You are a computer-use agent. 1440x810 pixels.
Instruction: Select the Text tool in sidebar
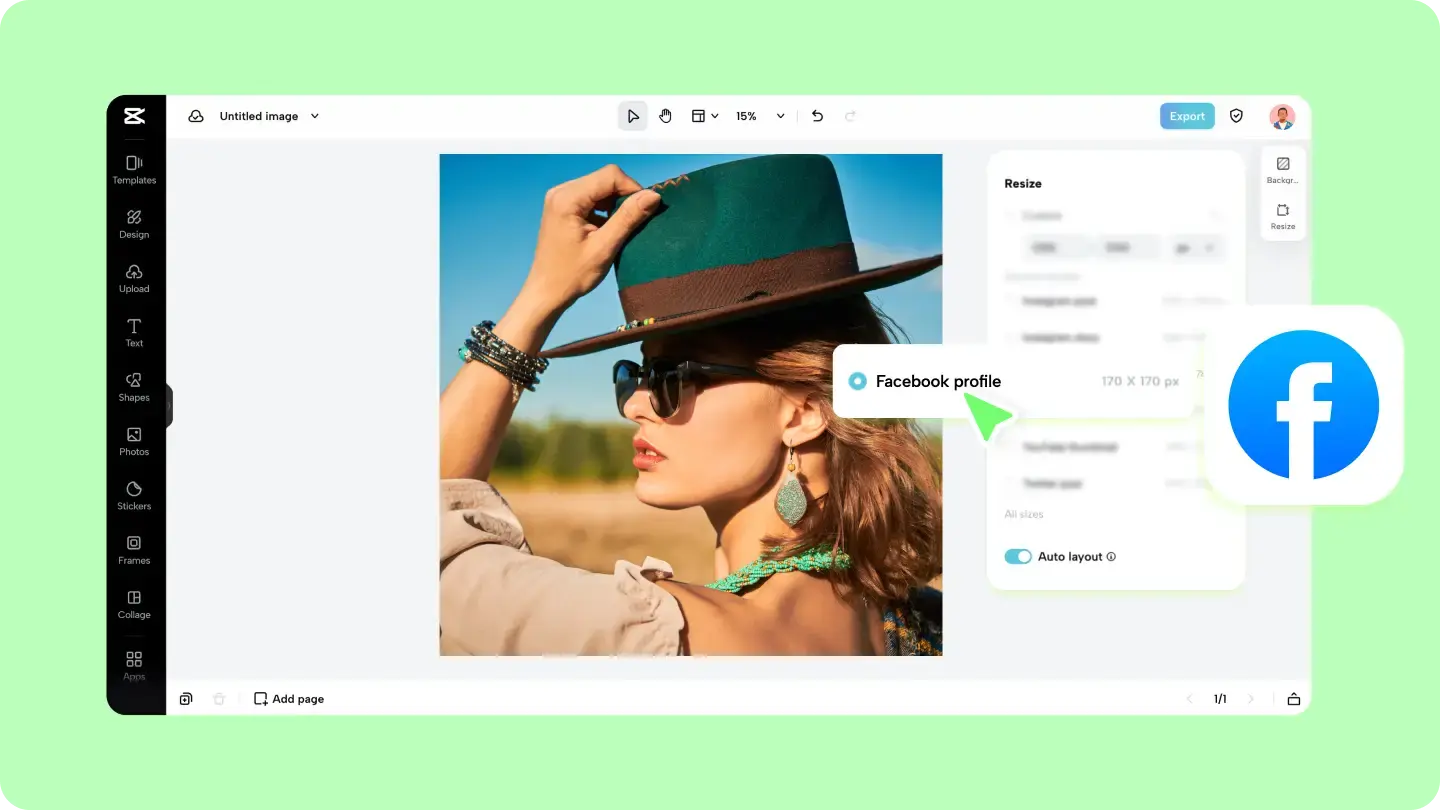point(134,332)
